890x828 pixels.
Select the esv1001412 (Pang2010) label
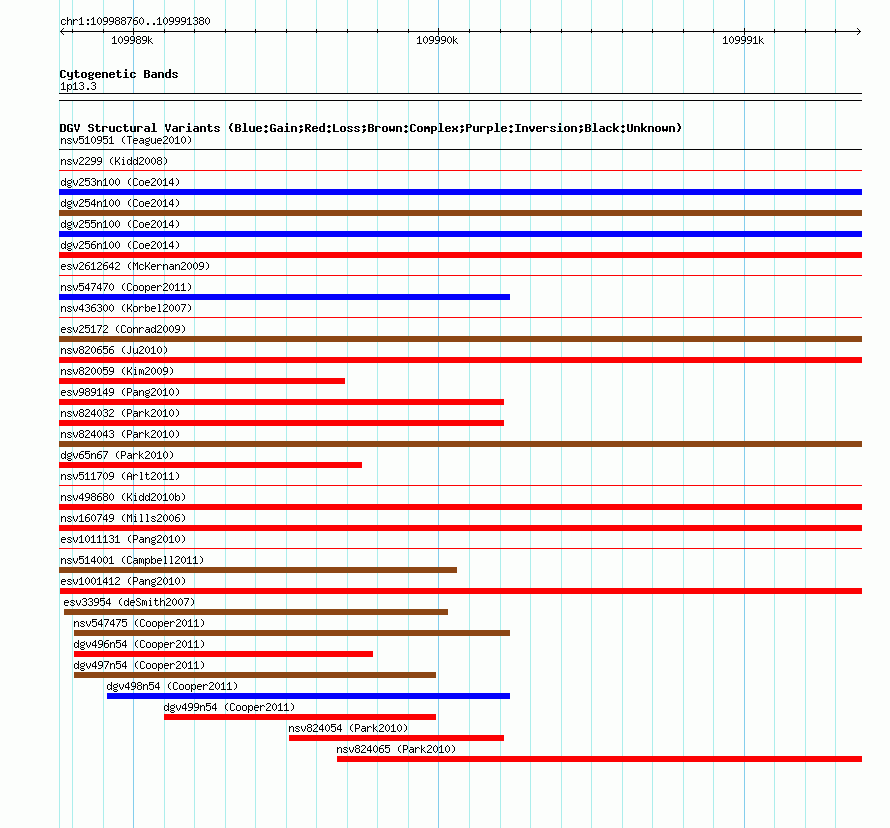click(x=123, y=581)
